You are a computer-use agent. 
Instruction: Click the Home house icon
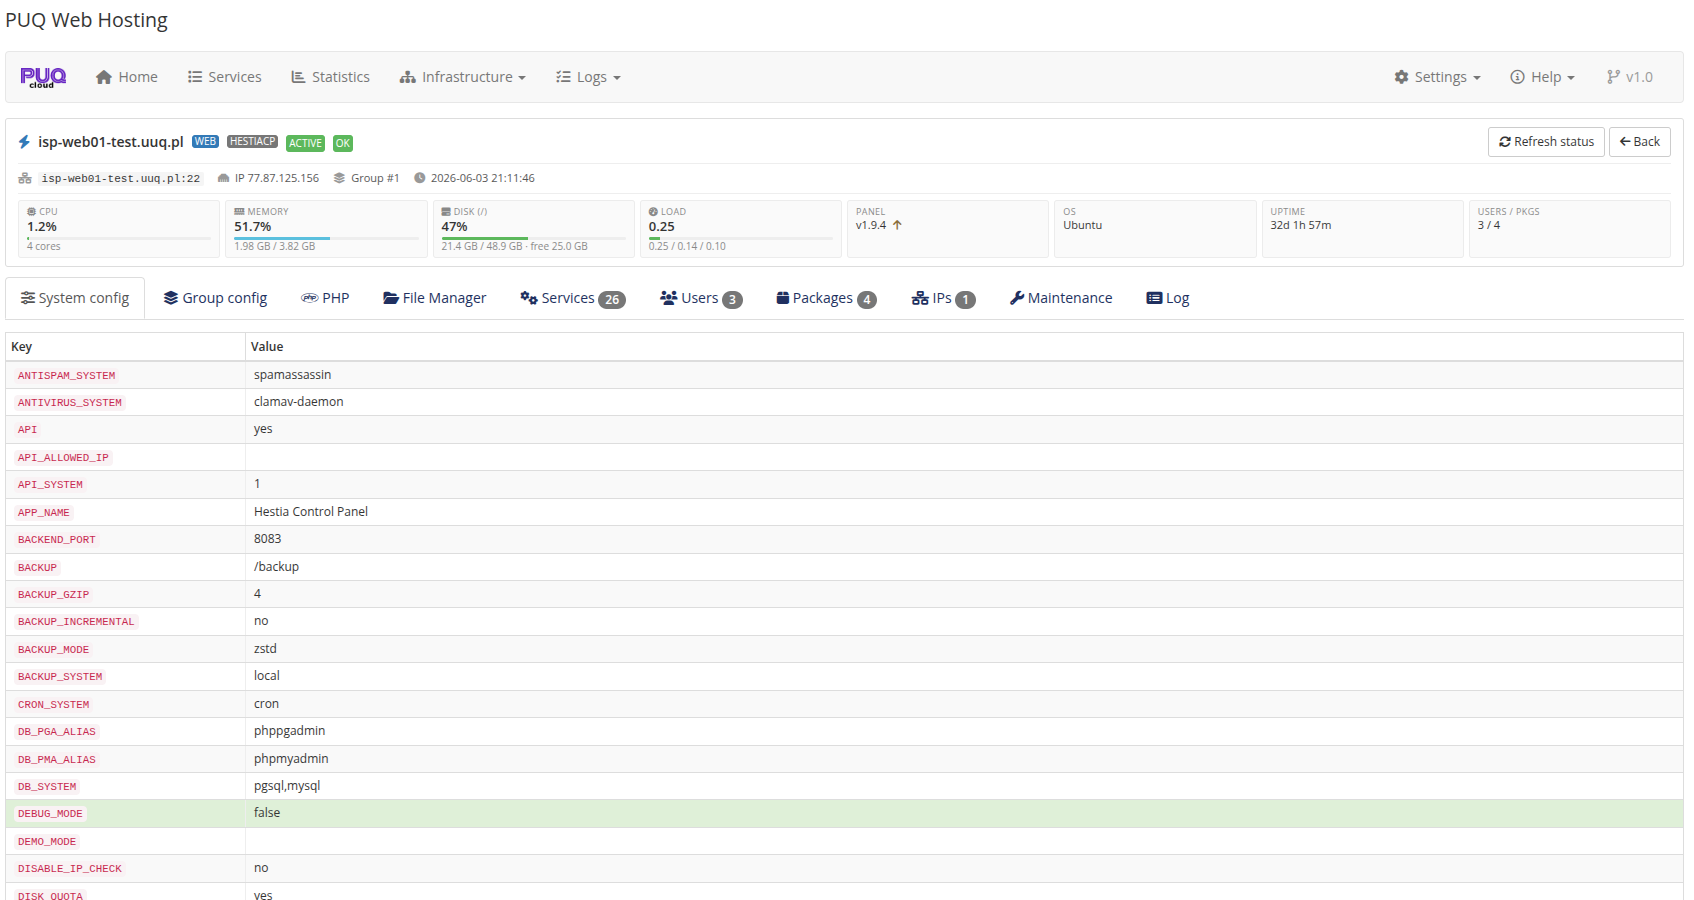tap(104, 77)
